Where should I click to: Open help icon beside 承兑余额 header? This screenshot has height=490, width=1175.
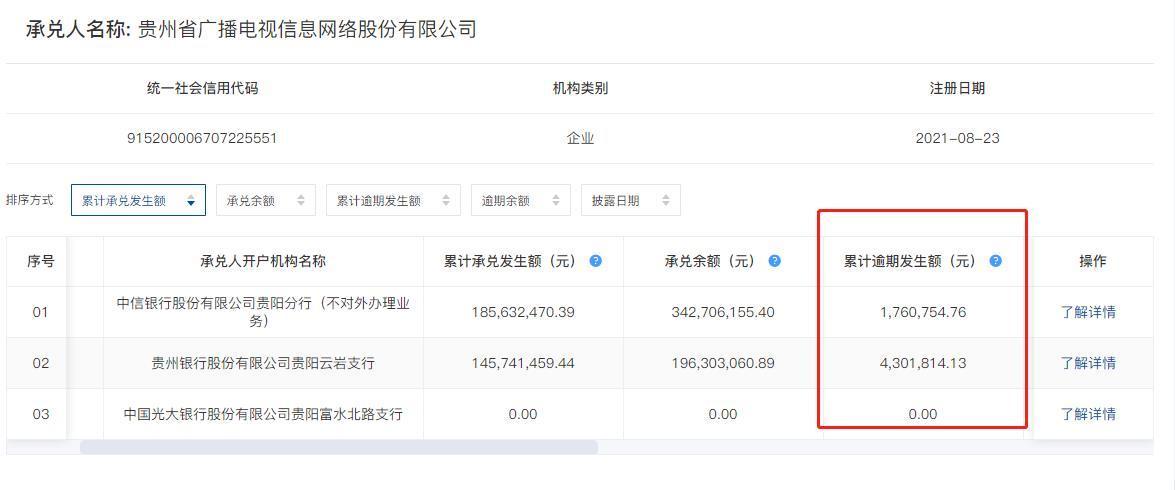pos(775,261)
